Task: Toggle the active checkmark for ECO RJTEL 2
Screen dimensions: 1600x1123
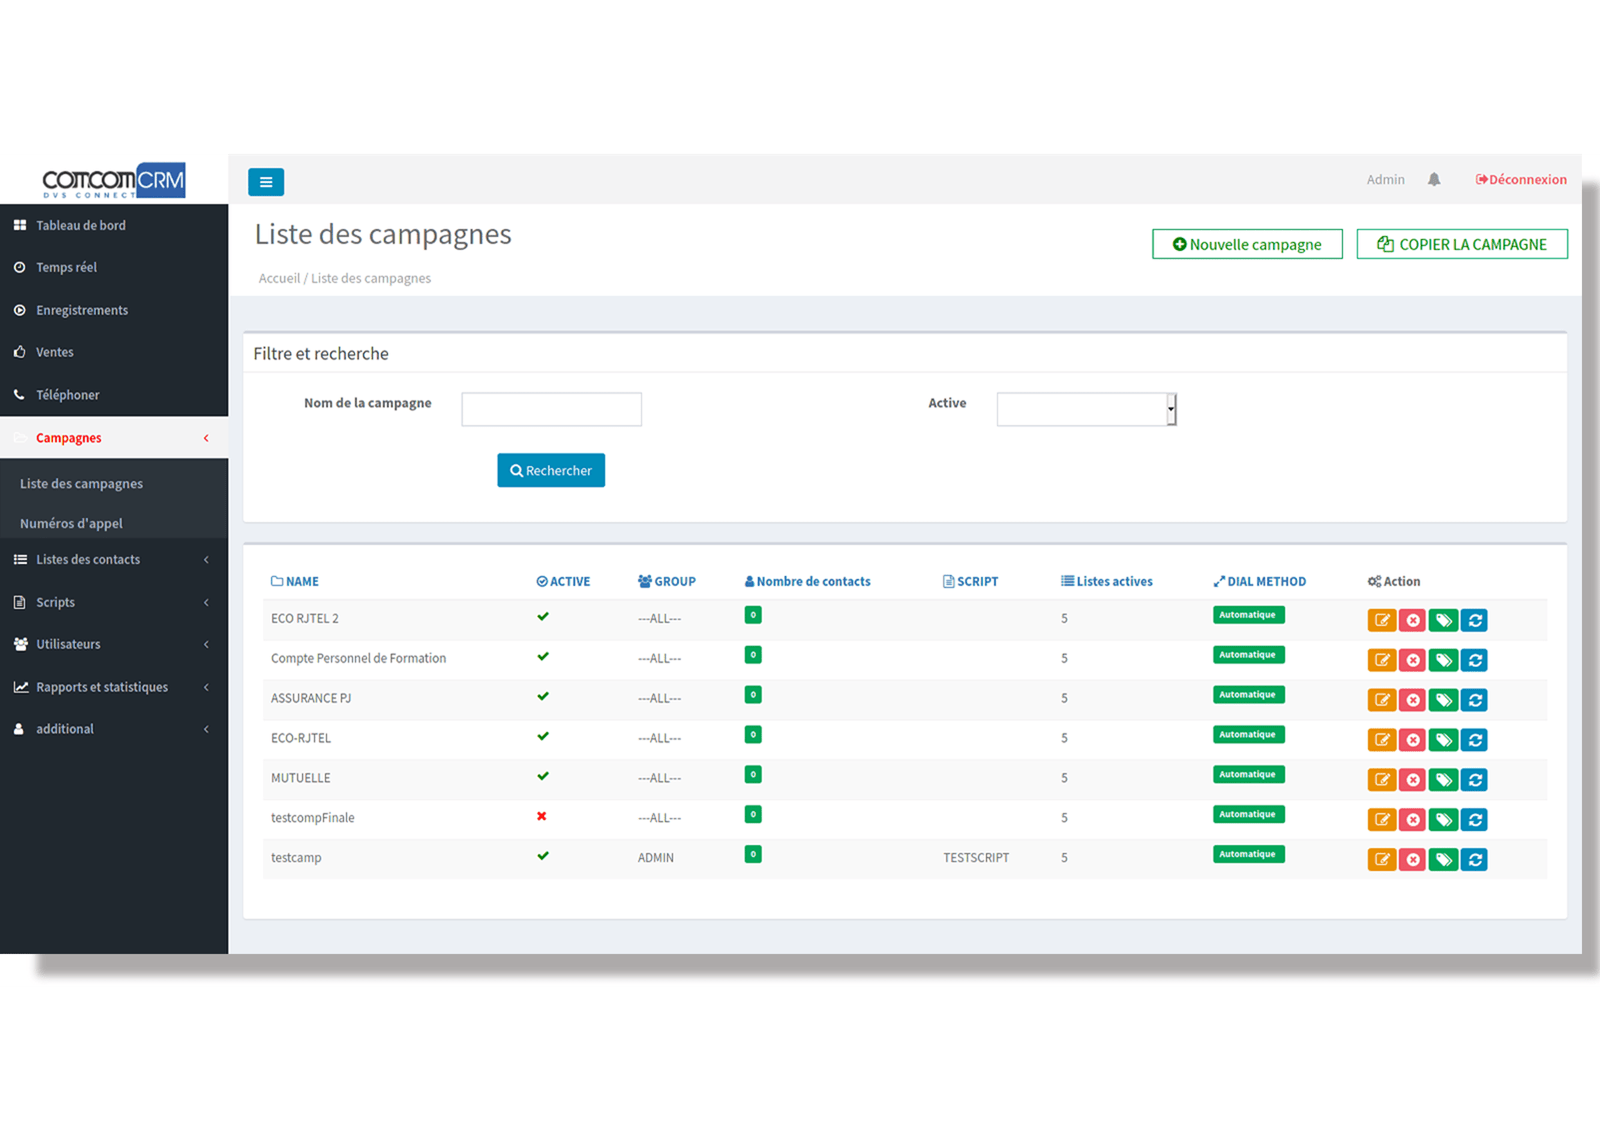Action: tap(543, 617)
